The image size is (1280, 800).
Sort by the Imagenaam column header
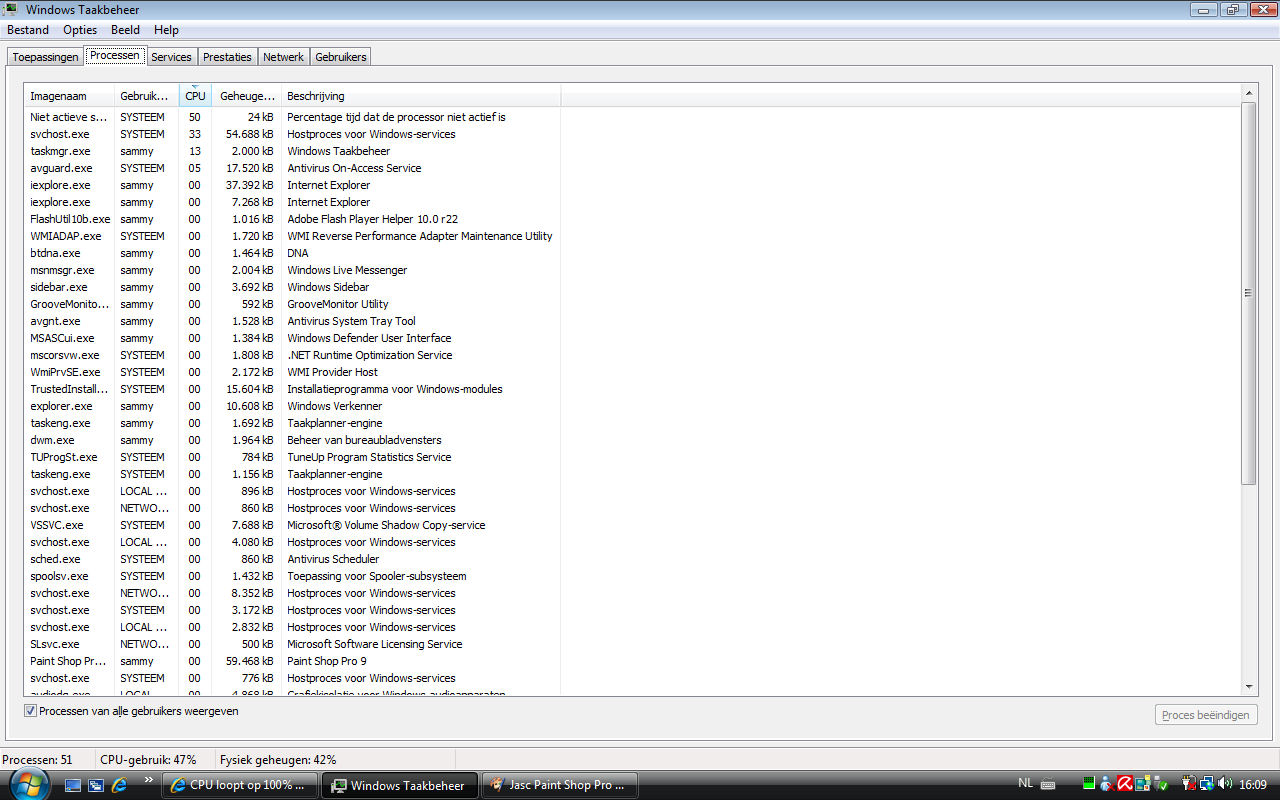[69, 96]
